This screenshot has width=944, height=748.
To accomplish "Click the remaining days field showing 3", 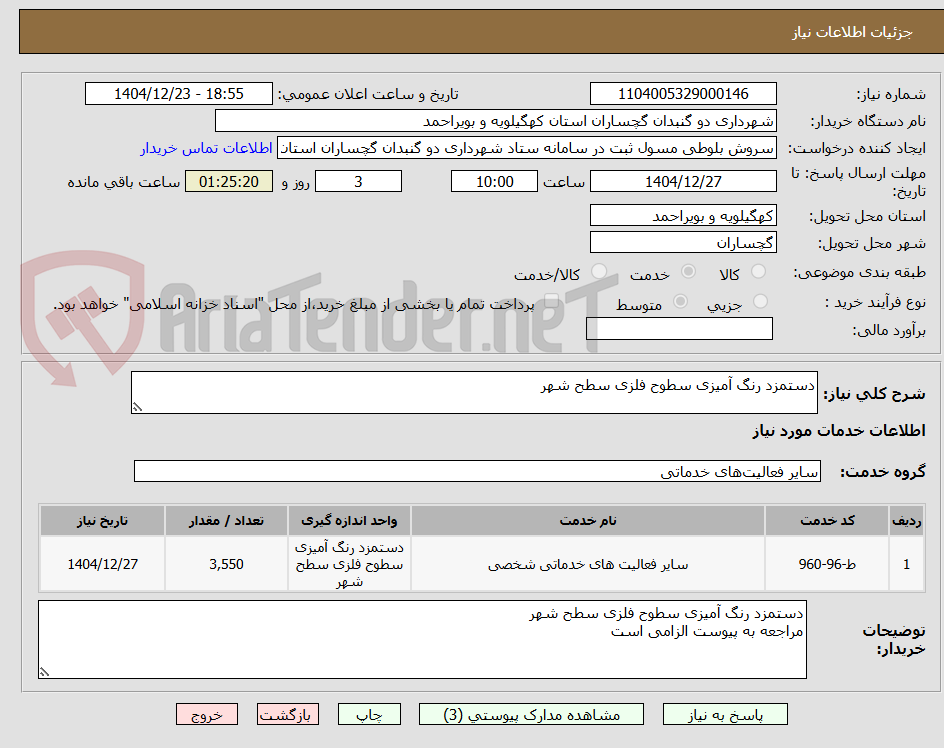I will coord(358,181).
